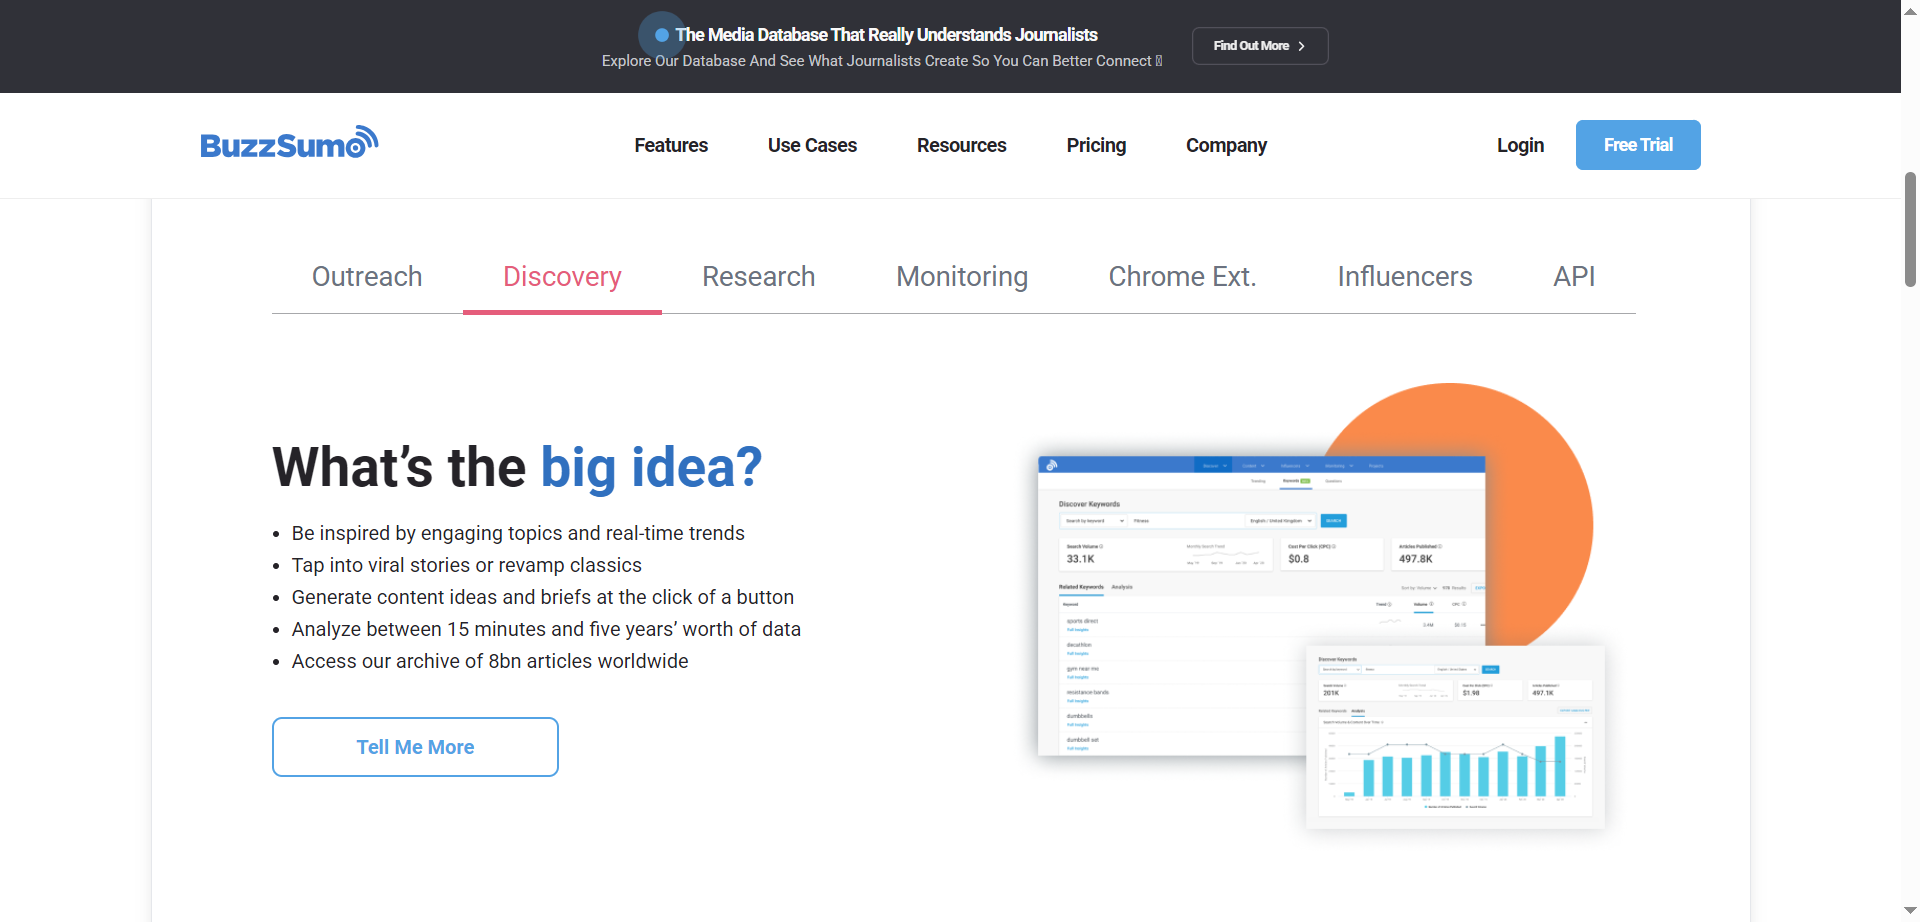Open Full Insights for the sports direct keyword
Screen dimensions: 1920x922
1078,630
